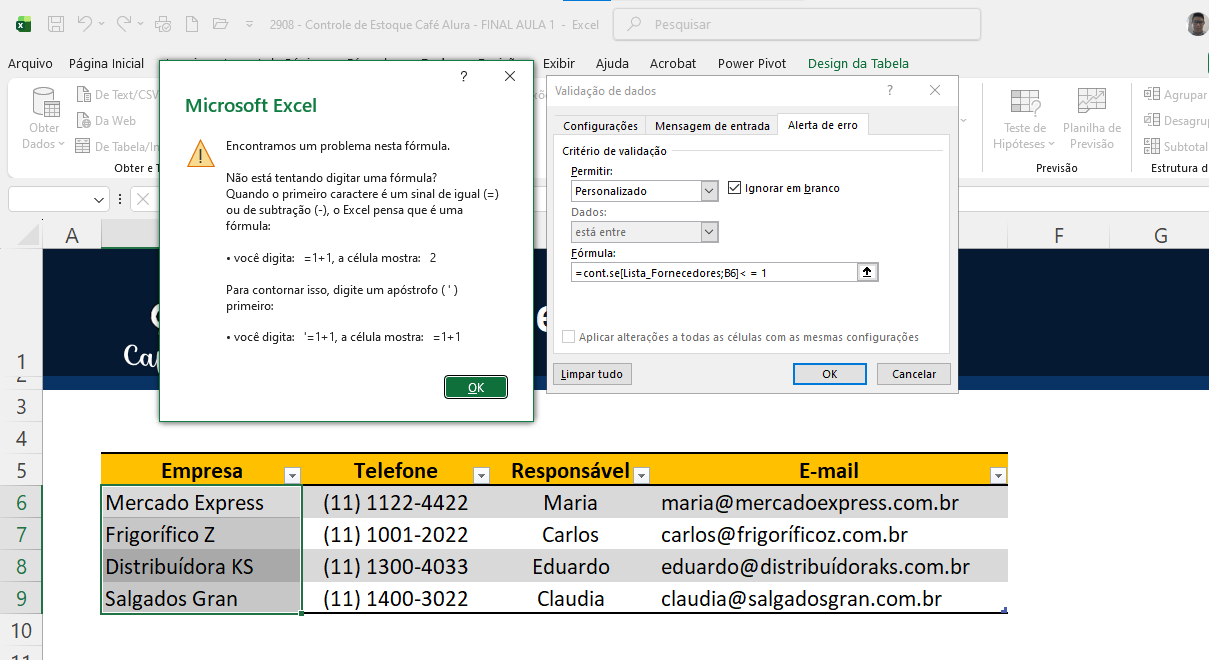Open the Exibir ribbon tab
The height and width of the screenshot is (660, 1209).
click(559, 63)
